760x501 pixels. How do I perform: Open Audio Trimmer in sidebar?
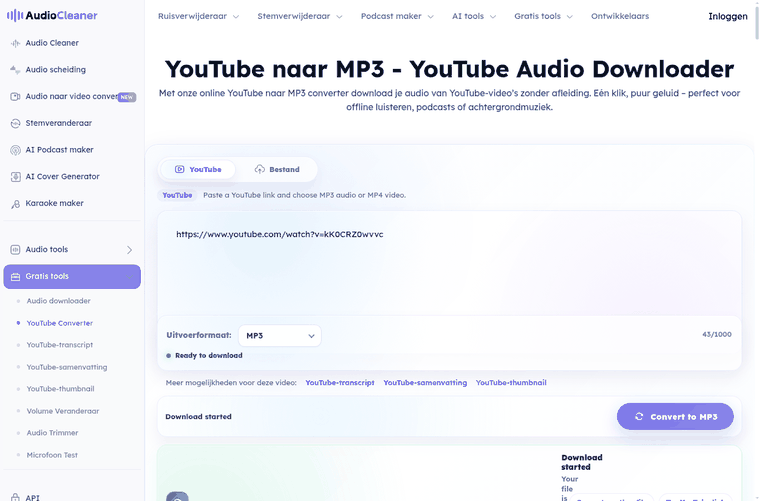click(52, 433)
